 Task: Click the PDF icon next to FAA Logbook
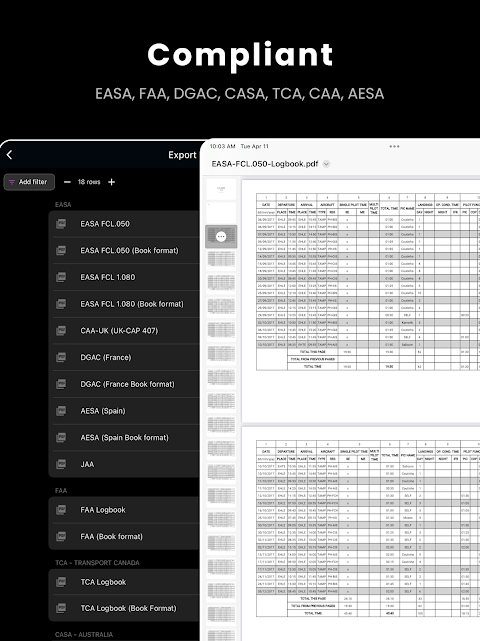pos(61,509)
